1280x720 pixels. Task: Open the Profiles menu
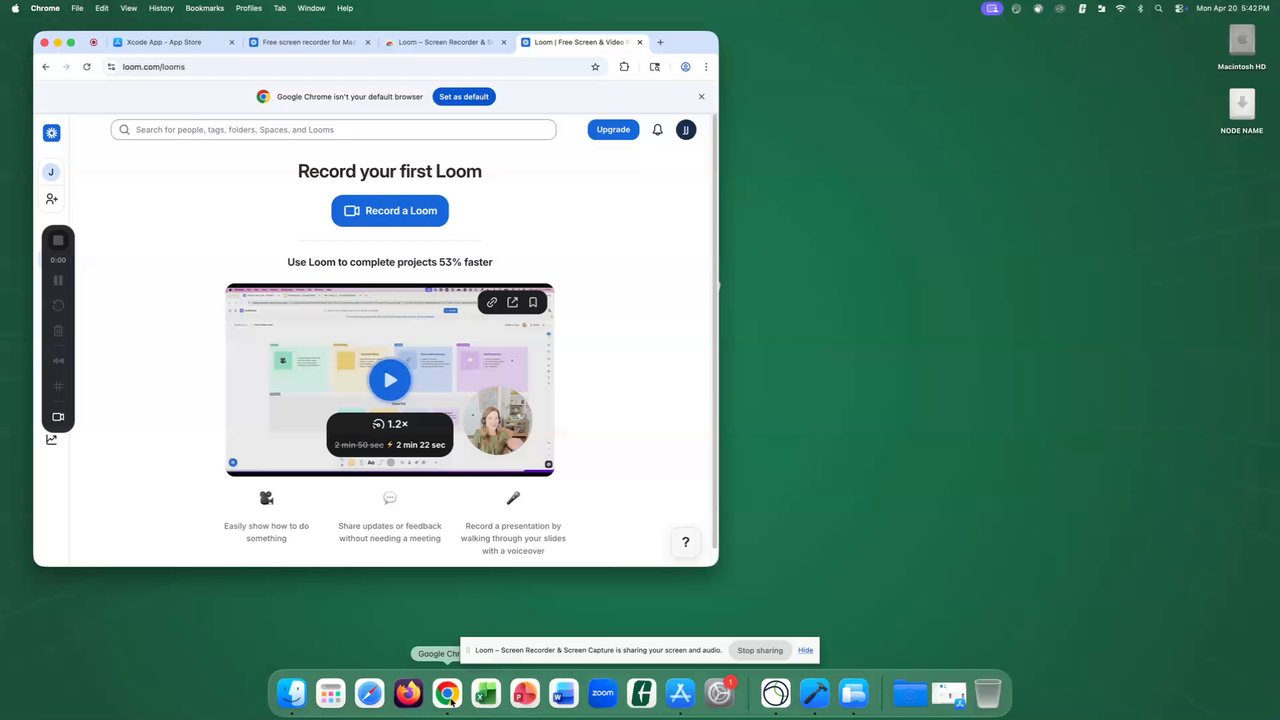[249, 8]
